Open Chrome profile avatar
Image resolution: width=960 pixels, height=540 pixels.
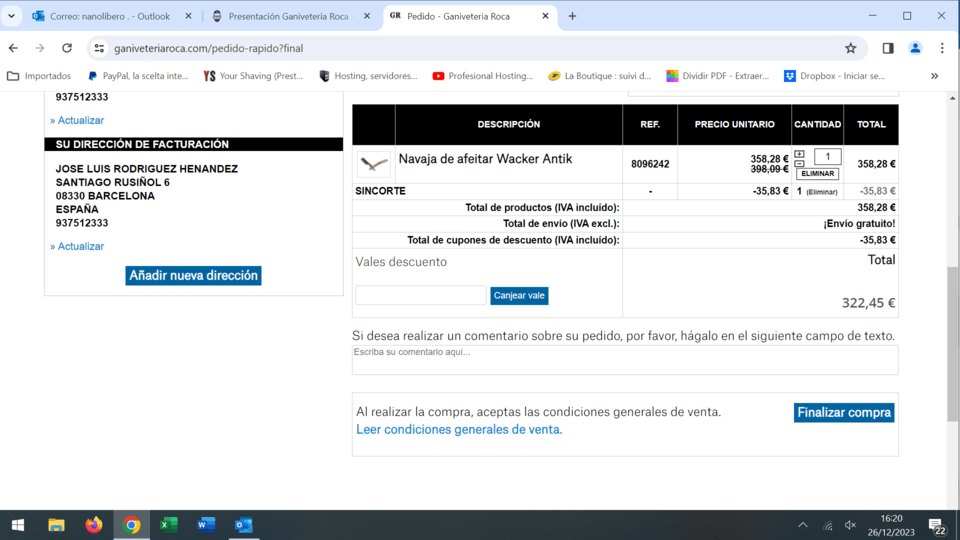(x=915, y=48)
